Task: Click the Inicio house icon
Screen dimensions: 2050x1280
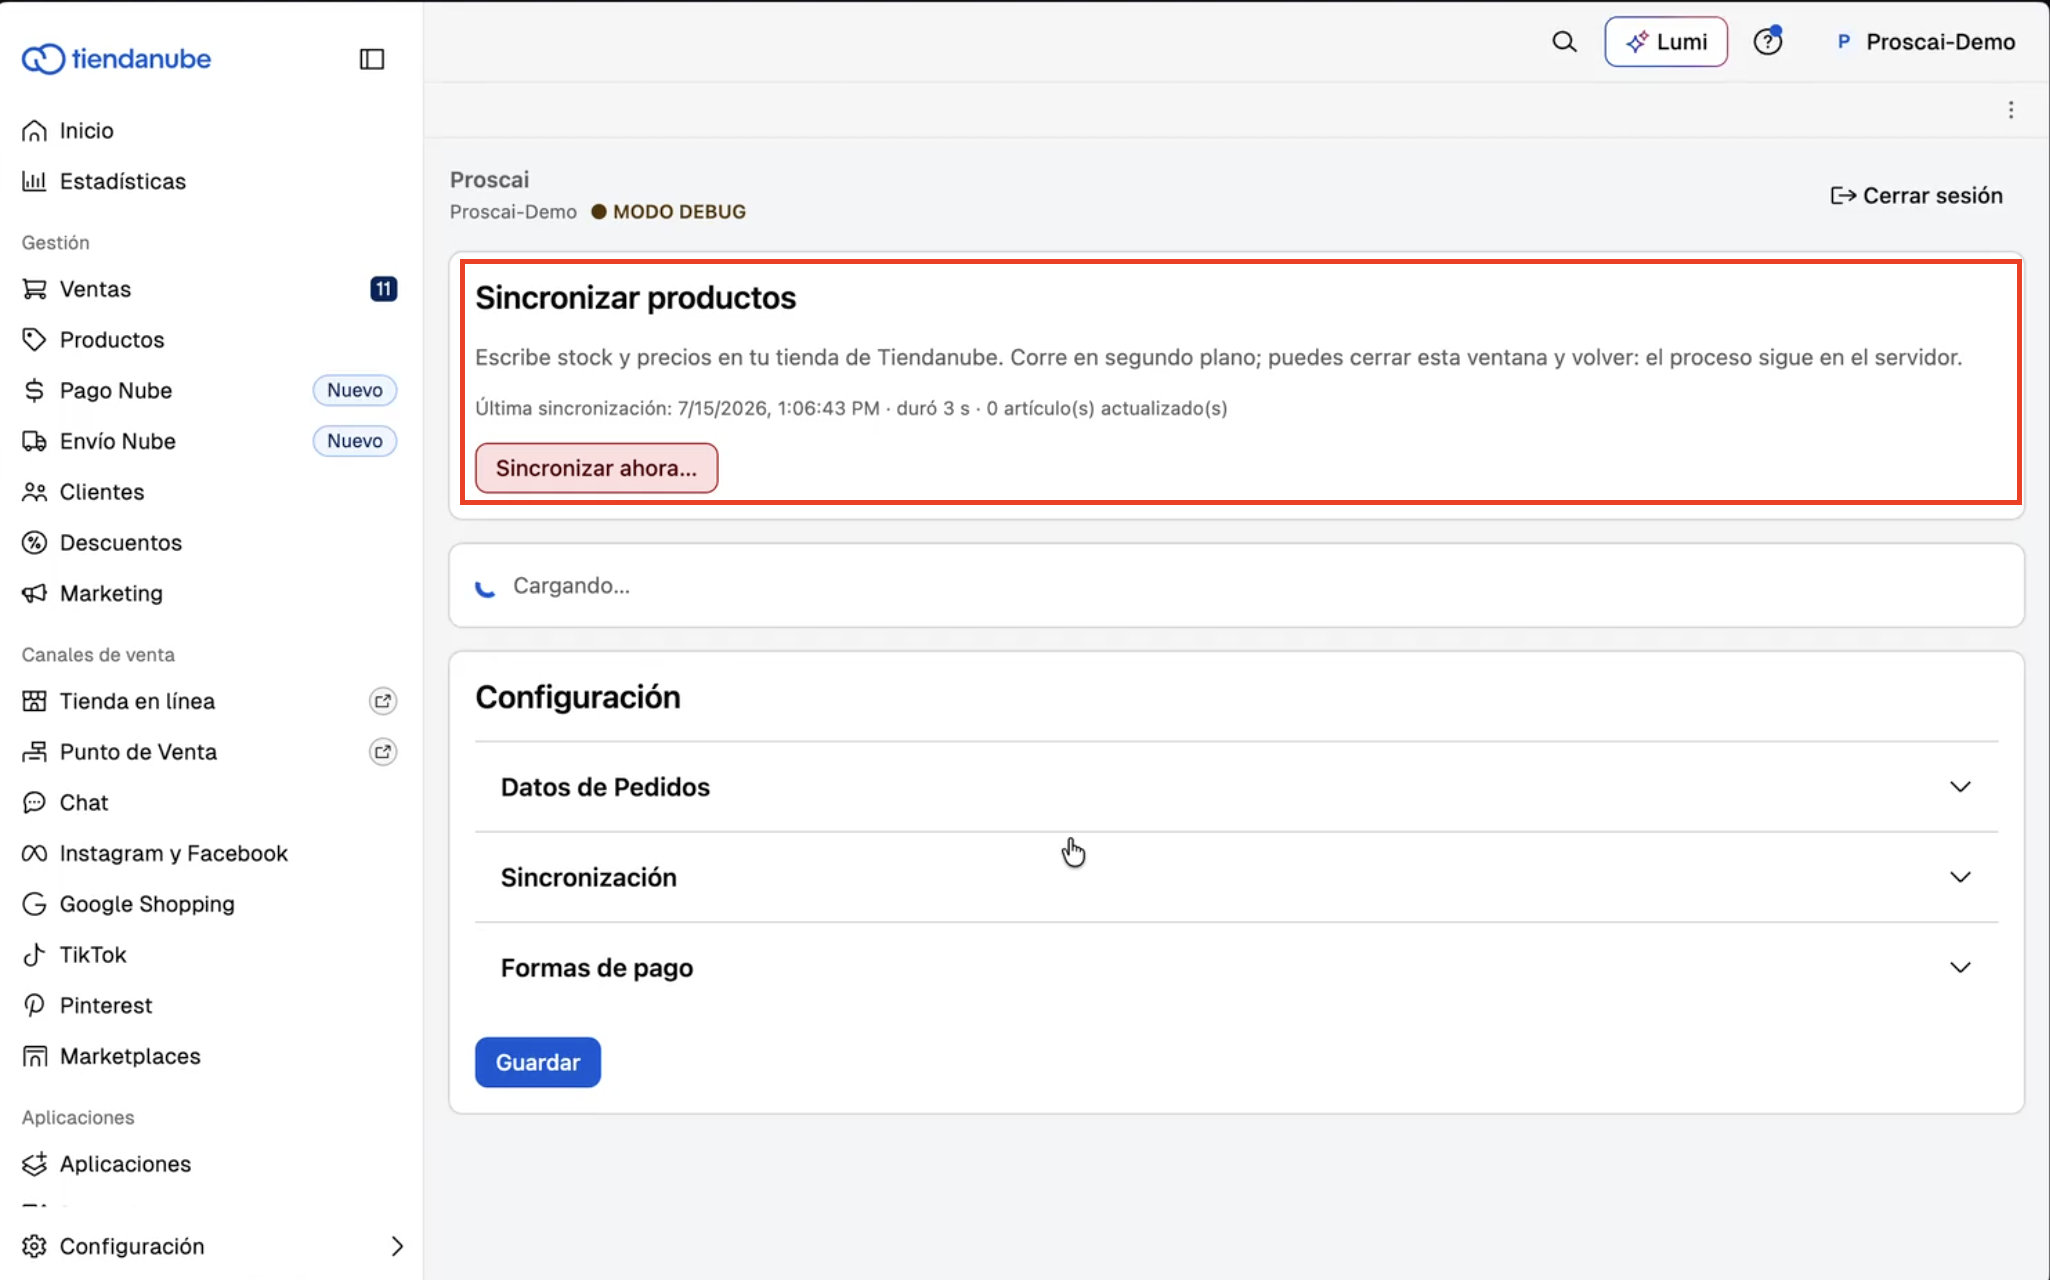Action: (35, 131)
